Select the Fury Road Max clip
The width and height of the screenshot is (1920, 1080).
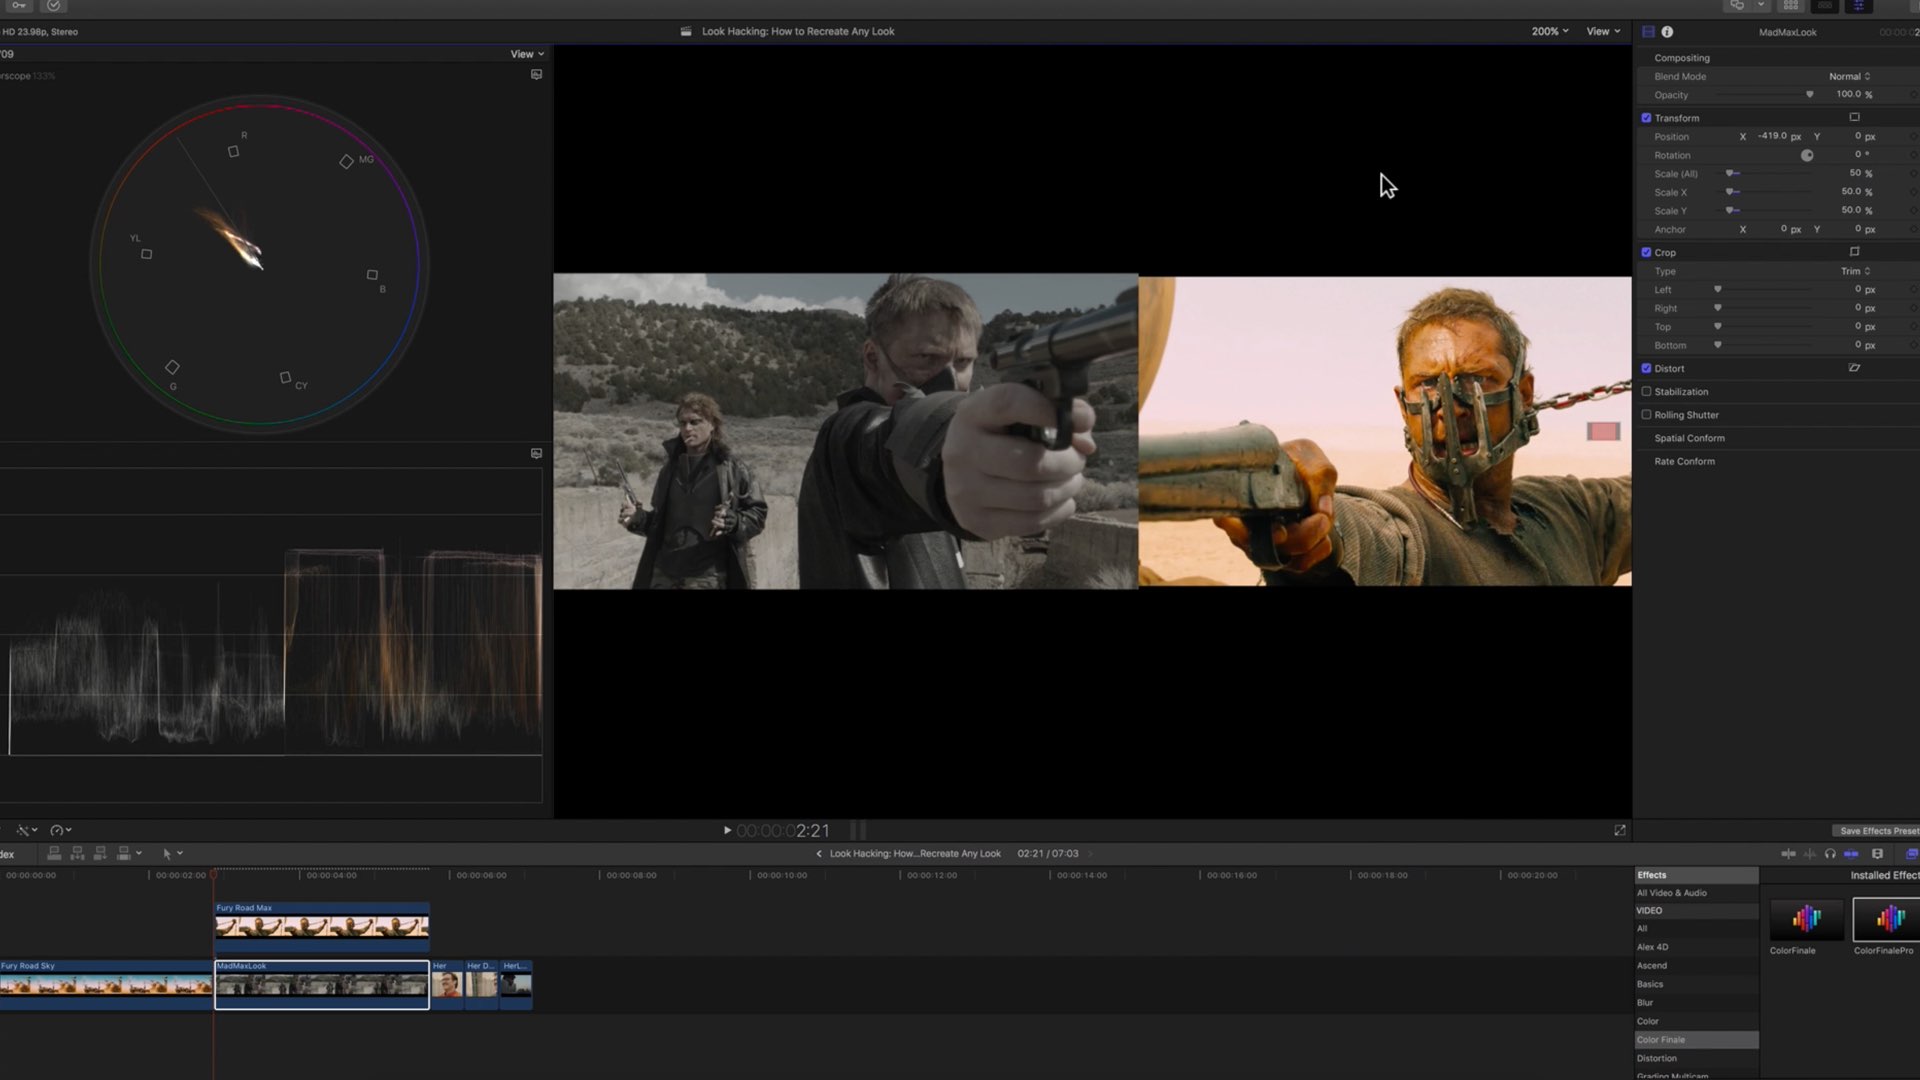click(322, 926)
